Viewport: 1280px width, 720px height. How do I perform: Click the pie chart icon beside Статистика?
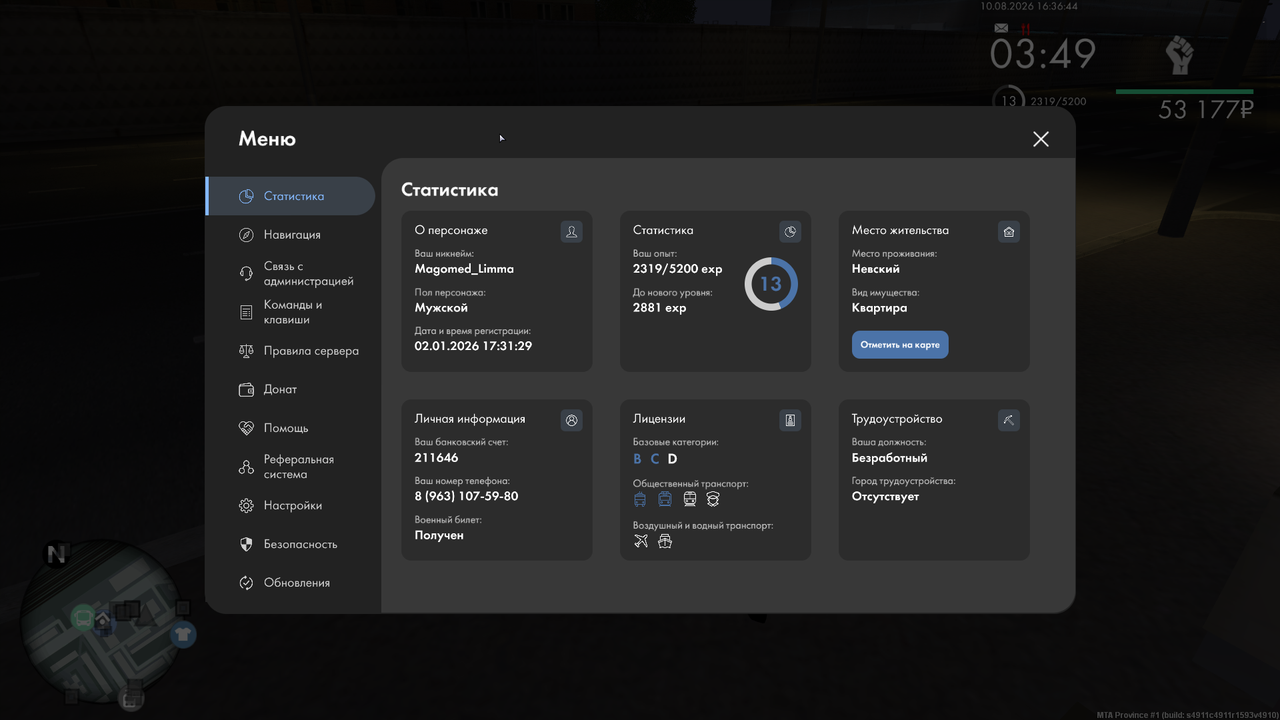246,196
